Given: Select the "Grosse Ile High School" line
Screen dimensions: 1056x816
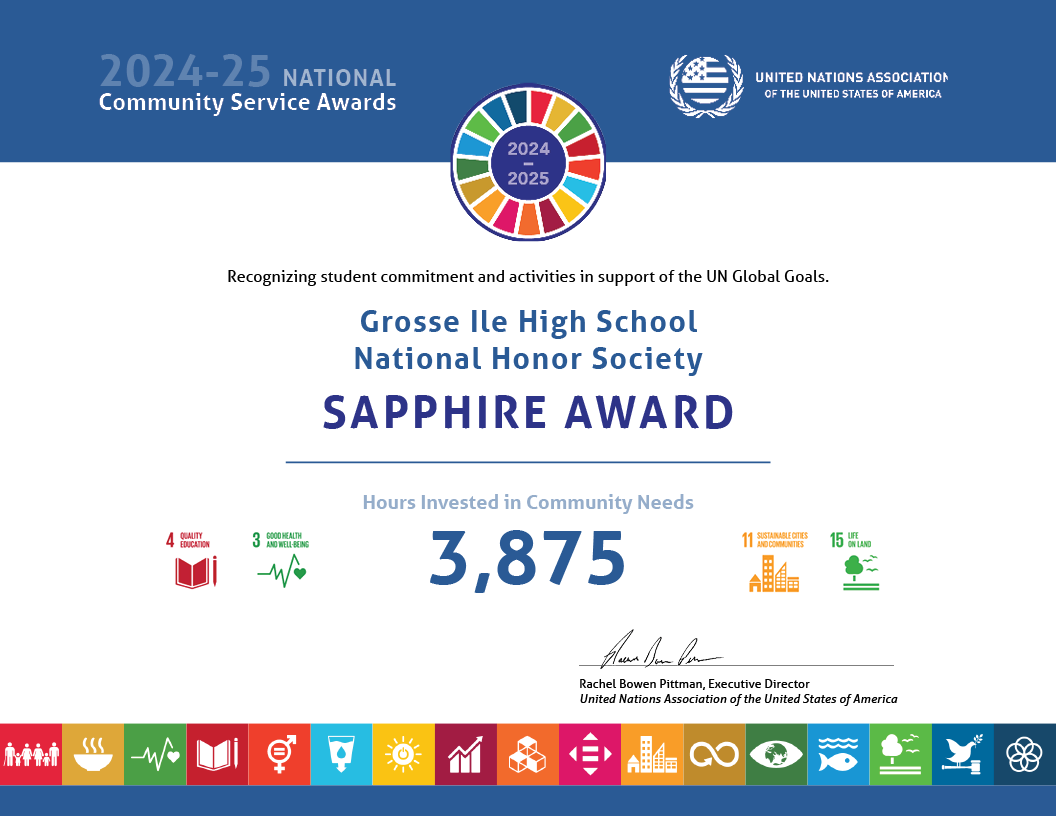Looking at the screenshot, I should tap(529, 322).
